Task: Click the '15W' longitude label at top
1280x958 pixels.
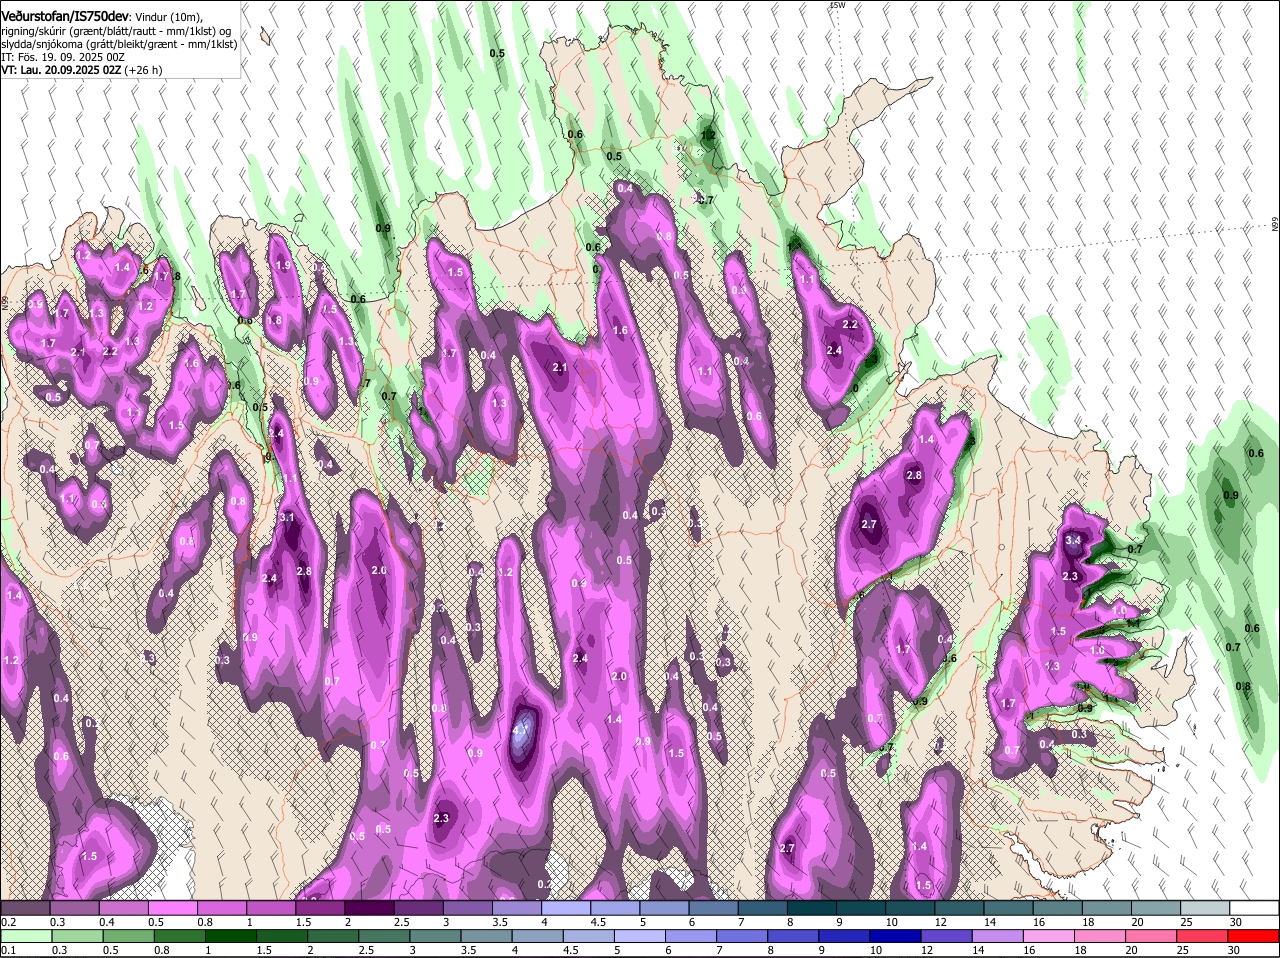Action: click(x=837, y=5)
